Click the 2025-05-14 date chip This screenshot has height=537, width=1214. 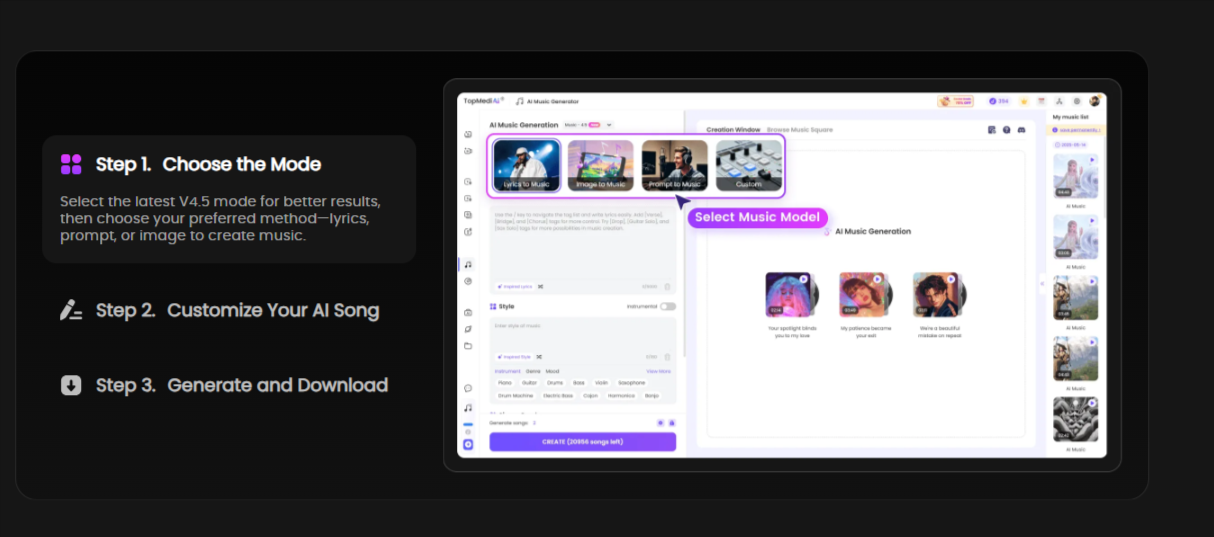pos(1070,145)
